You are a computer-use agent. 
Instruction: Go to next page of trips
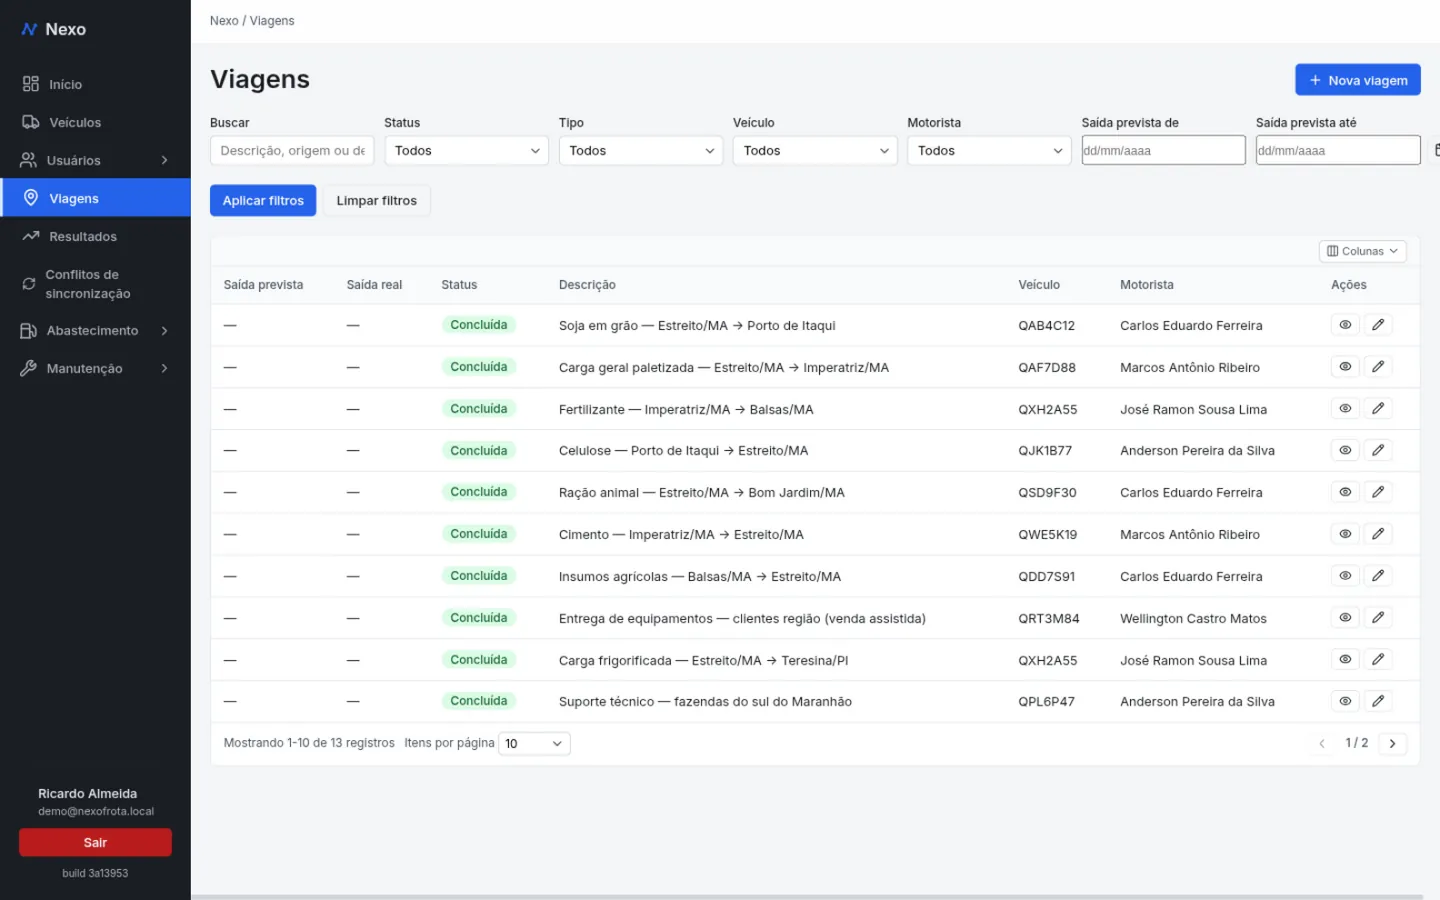pyautogui.click(x=1392, y=743)
